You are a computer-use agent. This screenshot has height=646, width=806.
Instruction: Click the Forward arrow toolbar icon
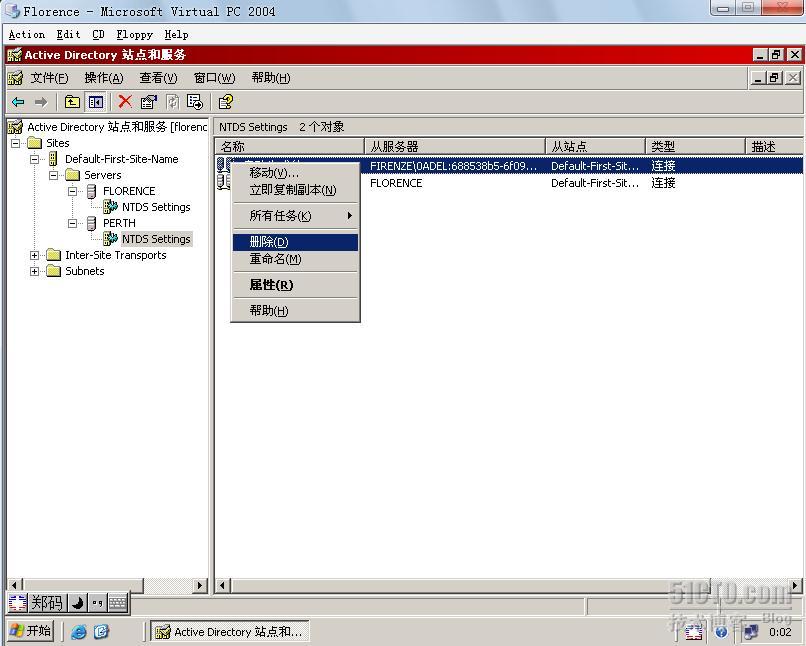click(41, 102)
